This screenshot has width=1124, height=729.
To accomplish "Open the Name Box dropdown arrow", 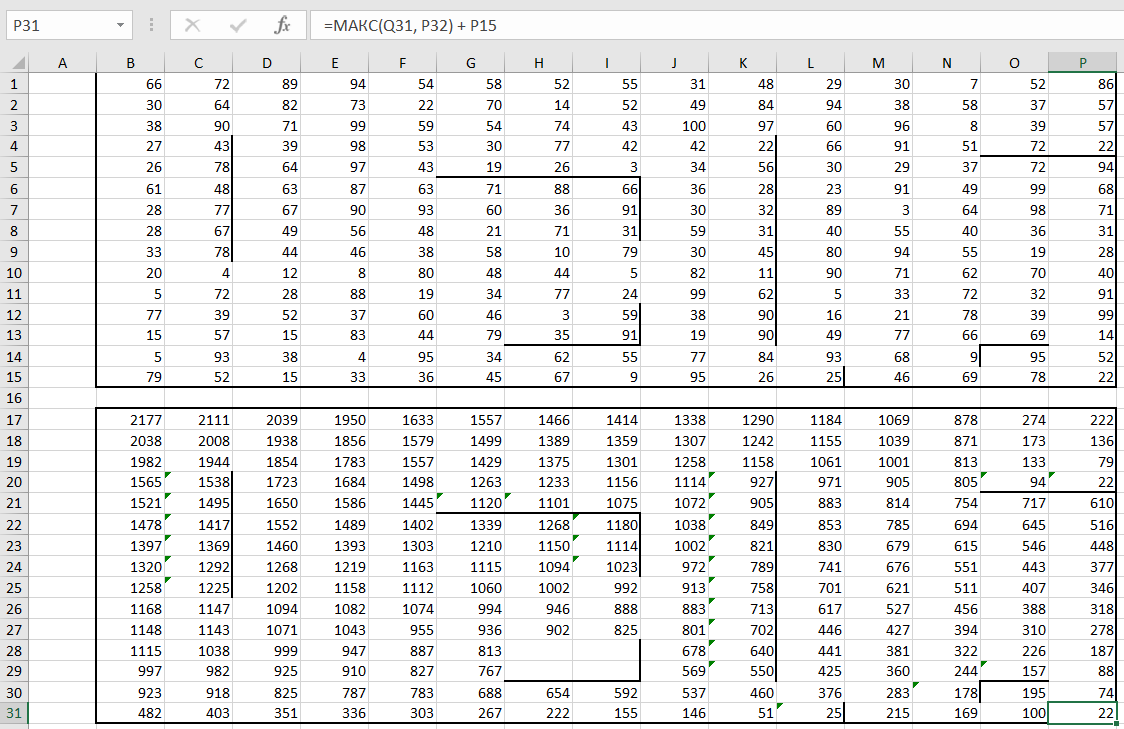I will click(121, 25).
